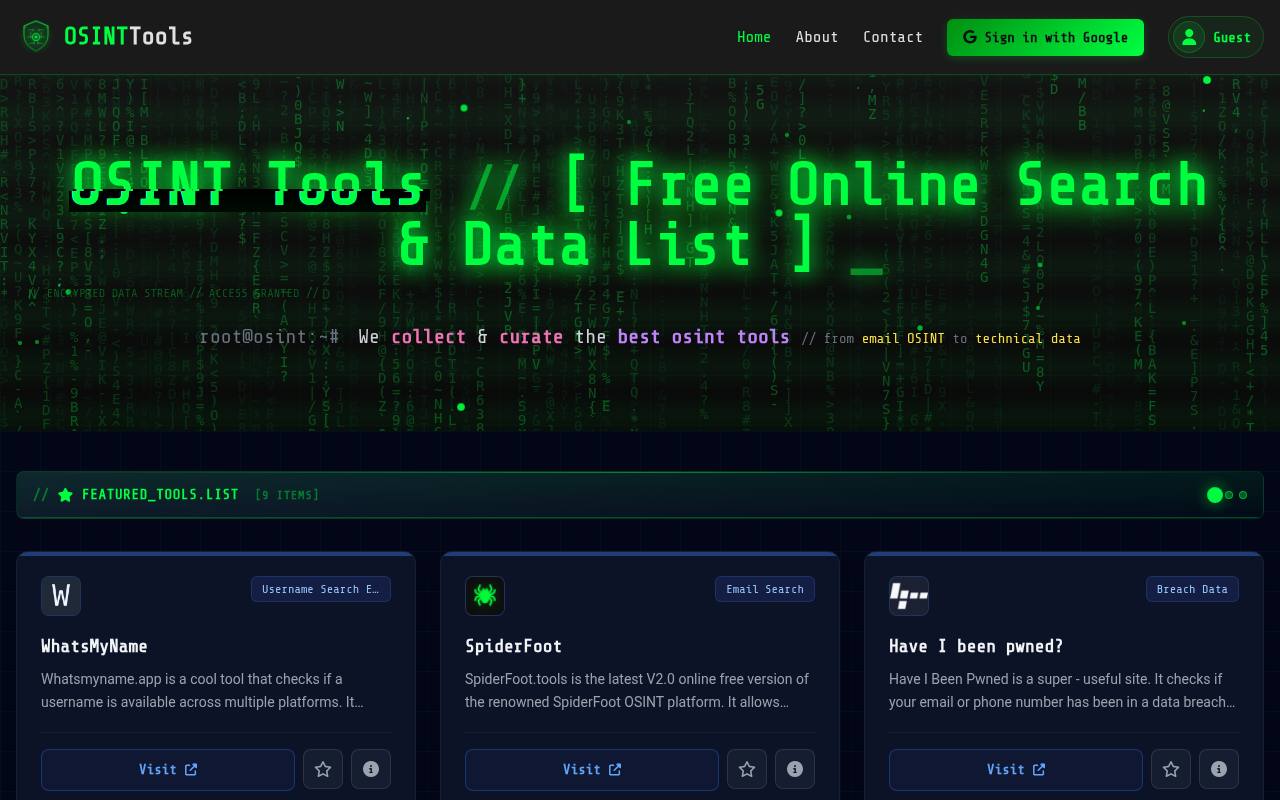This screenshot has height=800, width=1280.
Task: Click the WhatsMyName W logo icon
Action: coord(61,596)
